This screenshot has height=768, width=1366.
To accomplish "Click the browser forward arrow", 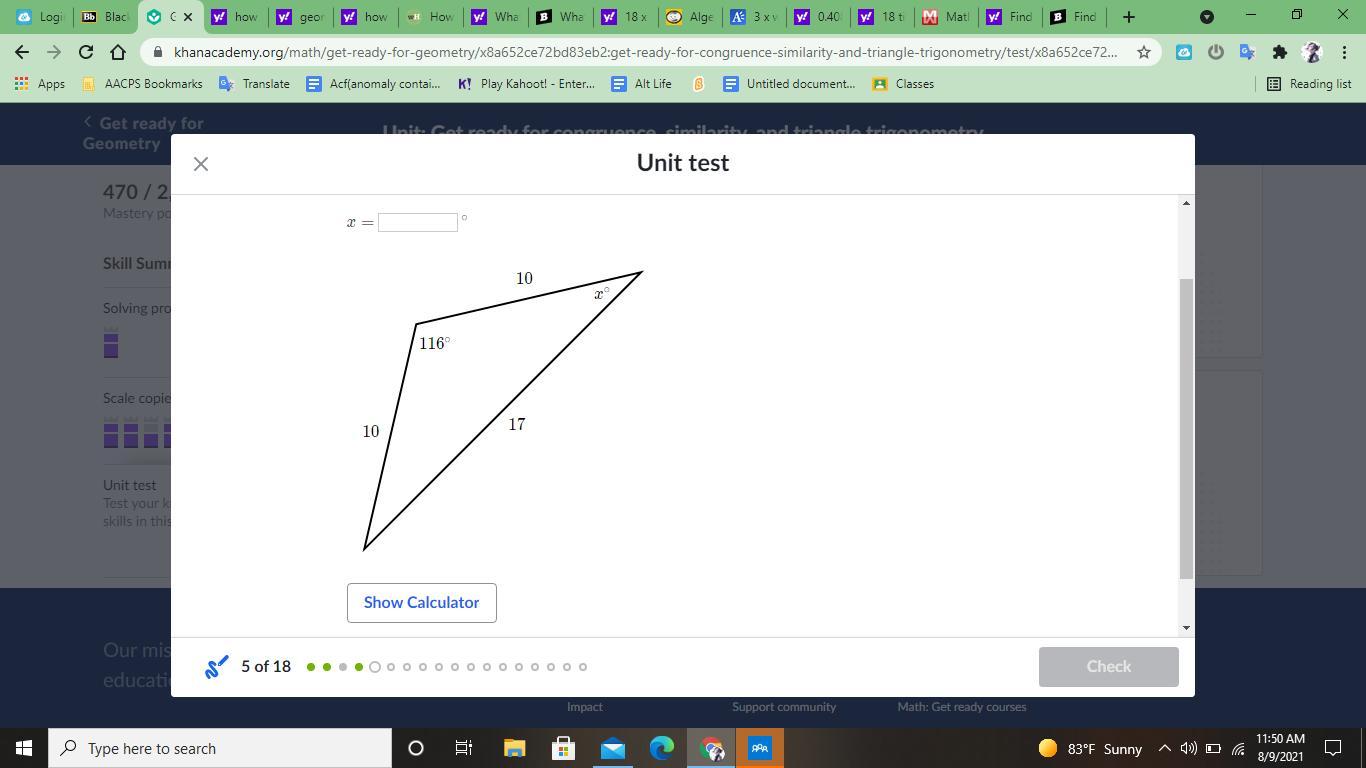I will tap(54, 52).
